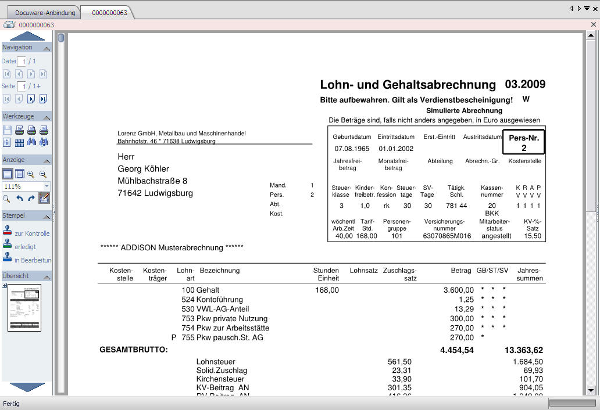The image size is (600, 410).
Task: Close the pink document header bar
Action: point(593,25)
